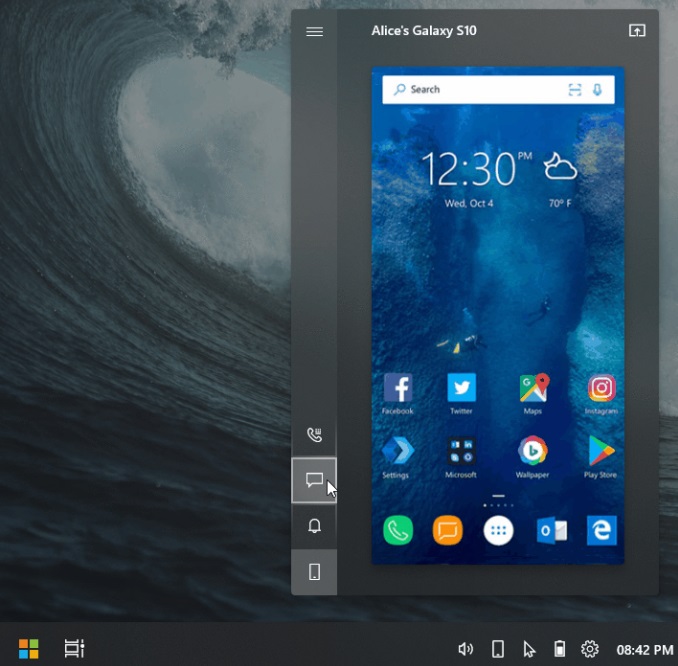Open the Microsoft apps folder
Image resolution: width=678 pixels, height=666 pixels.
click(461, 458)
